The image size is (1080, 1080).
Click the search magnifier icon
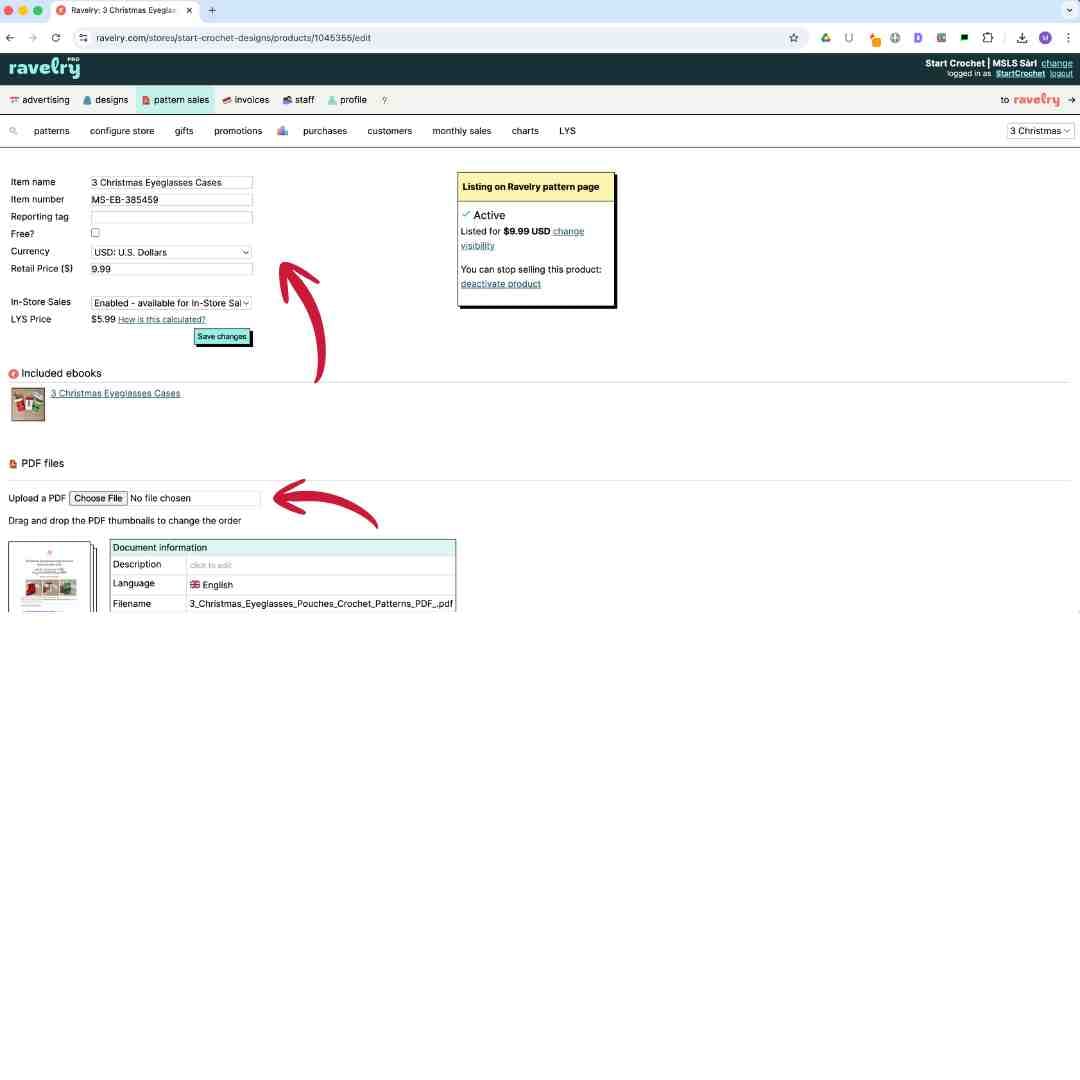(x=13, y=131)
